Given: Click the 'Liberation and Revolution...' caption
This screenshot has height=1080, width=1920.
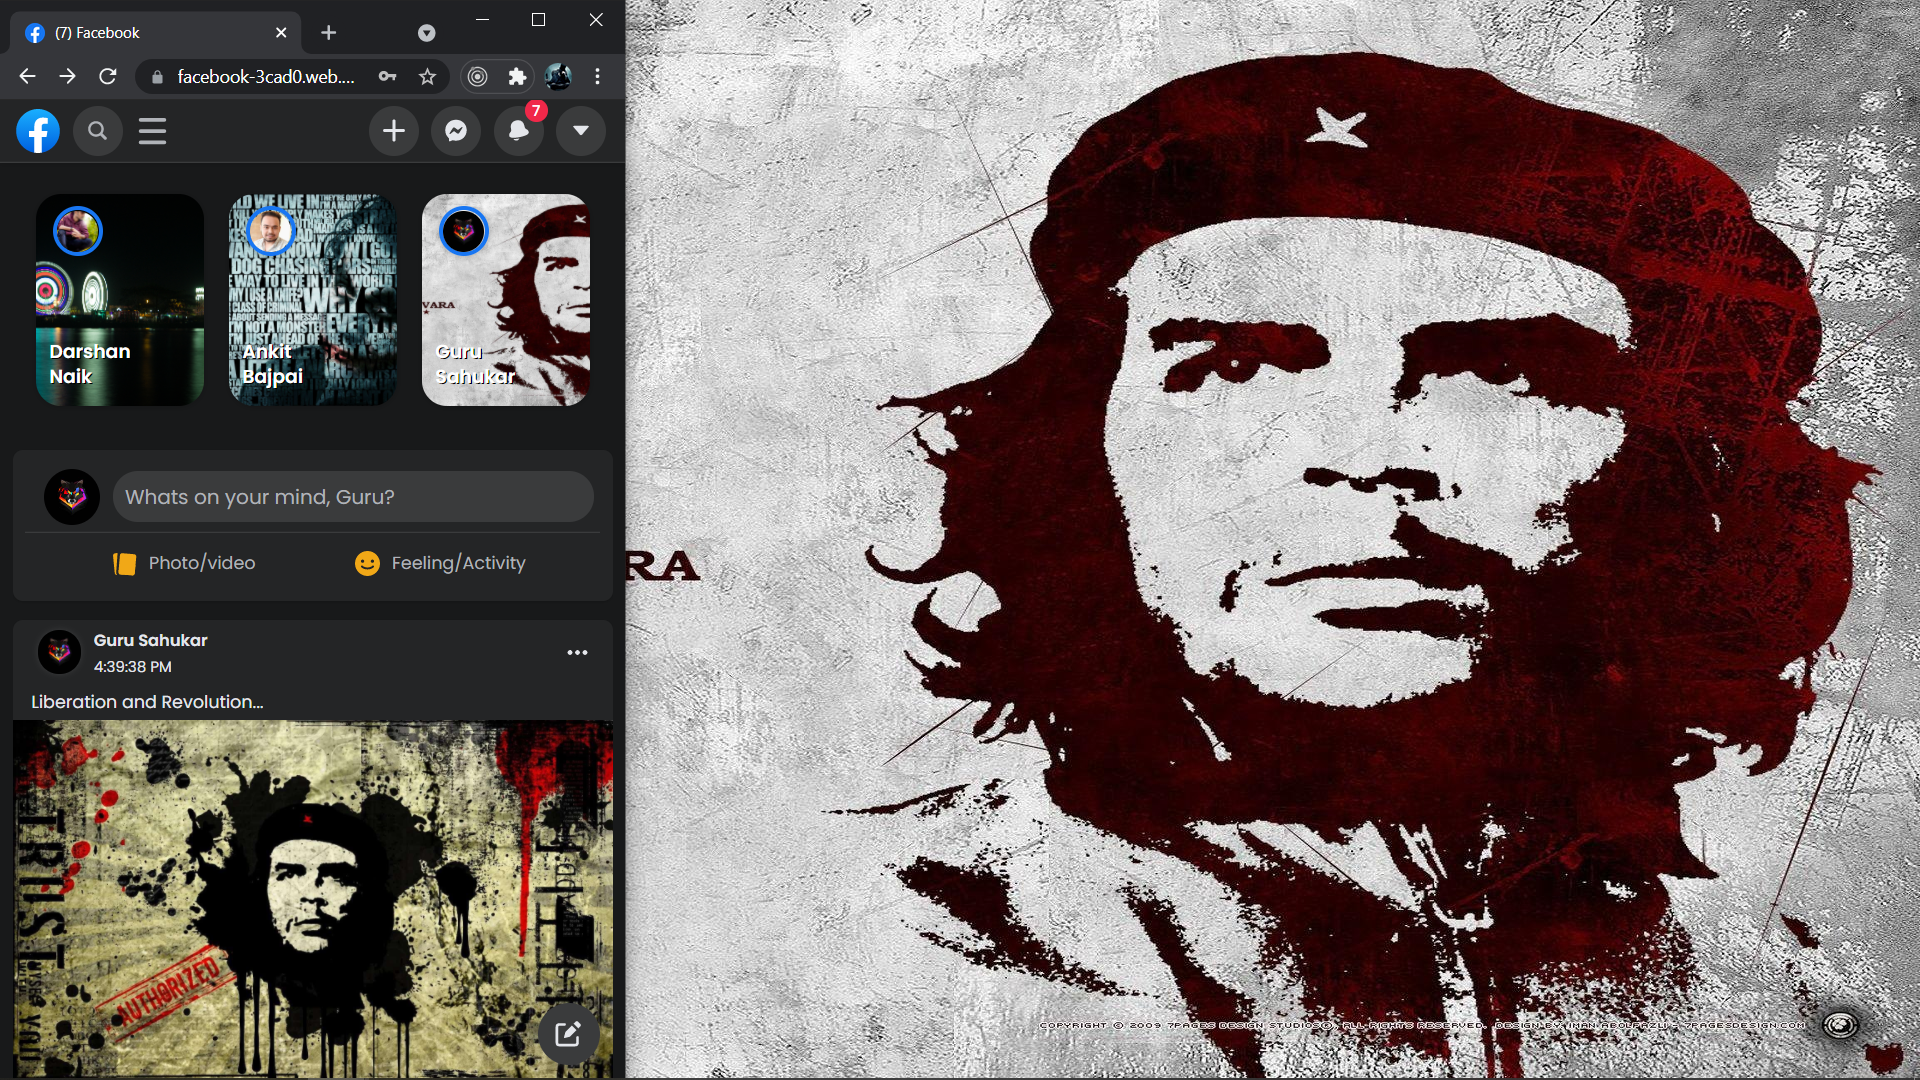Looking at the screenshot, I should pyautogui.click(x=147, y=702).
